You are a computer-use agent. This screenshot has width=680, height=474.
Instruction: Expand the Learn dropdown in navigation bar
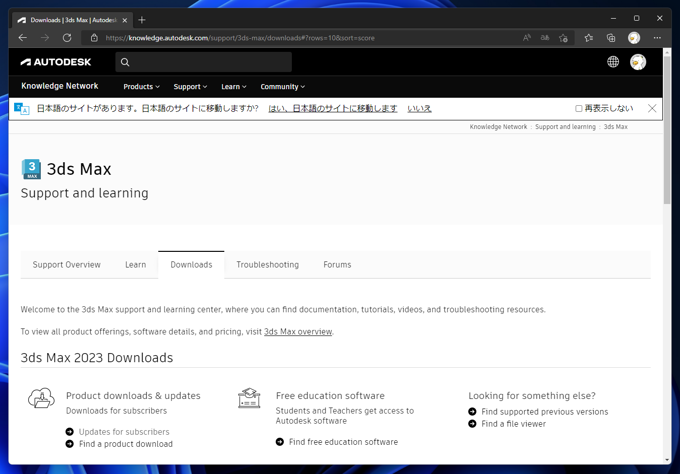[234, 87]
